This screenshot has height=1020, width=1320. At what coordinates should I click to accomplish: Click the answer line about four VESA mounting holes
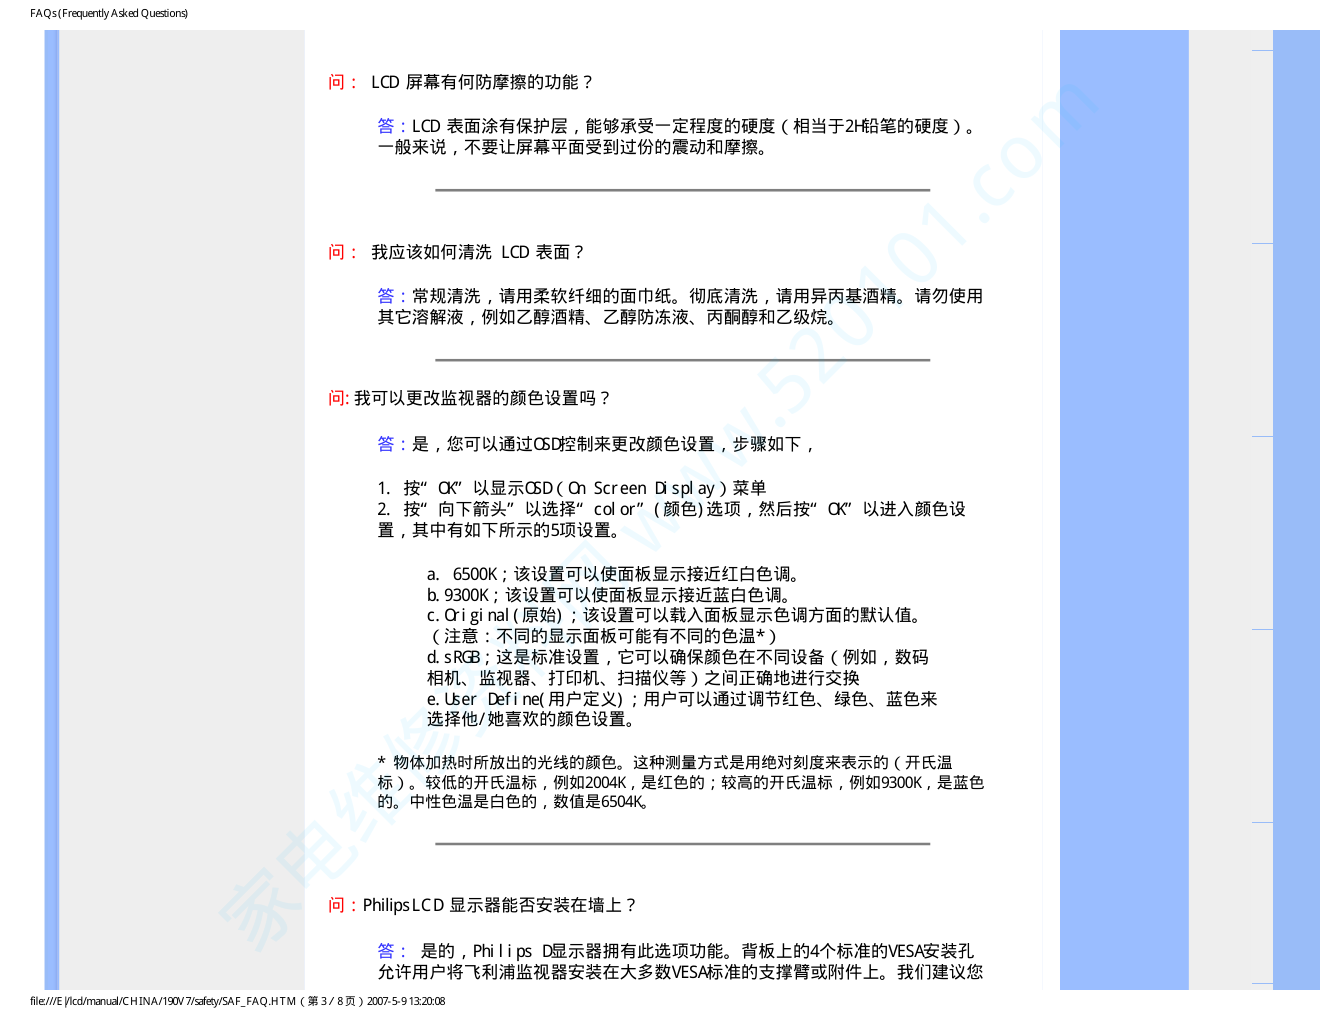click(675, 951)
